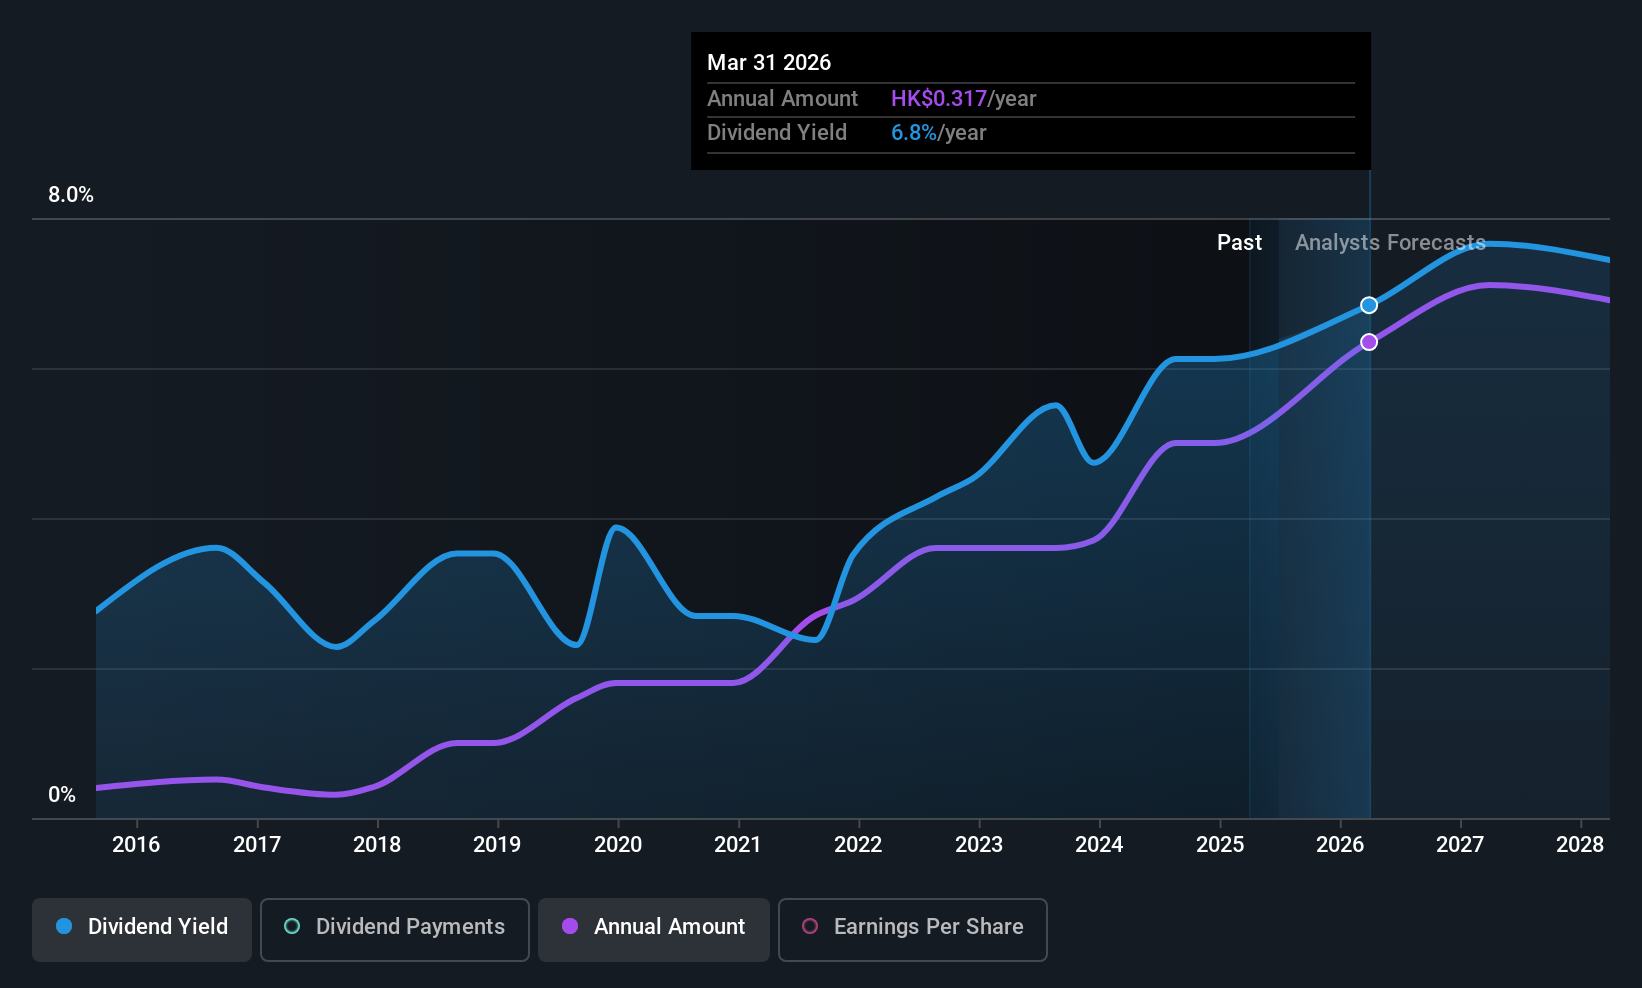Click the 6.8% dividend yield tooltip value

coord(914,133)
